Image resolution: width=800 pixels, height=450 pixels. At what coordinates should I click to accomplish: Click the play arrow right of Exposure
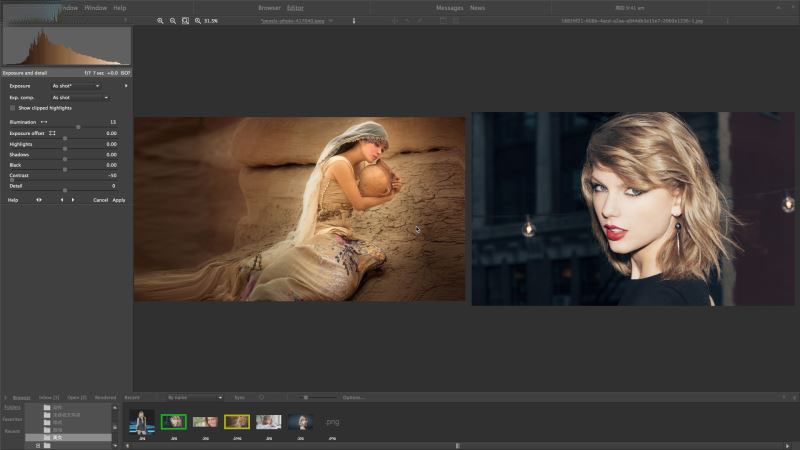click(x=126, y=86)
